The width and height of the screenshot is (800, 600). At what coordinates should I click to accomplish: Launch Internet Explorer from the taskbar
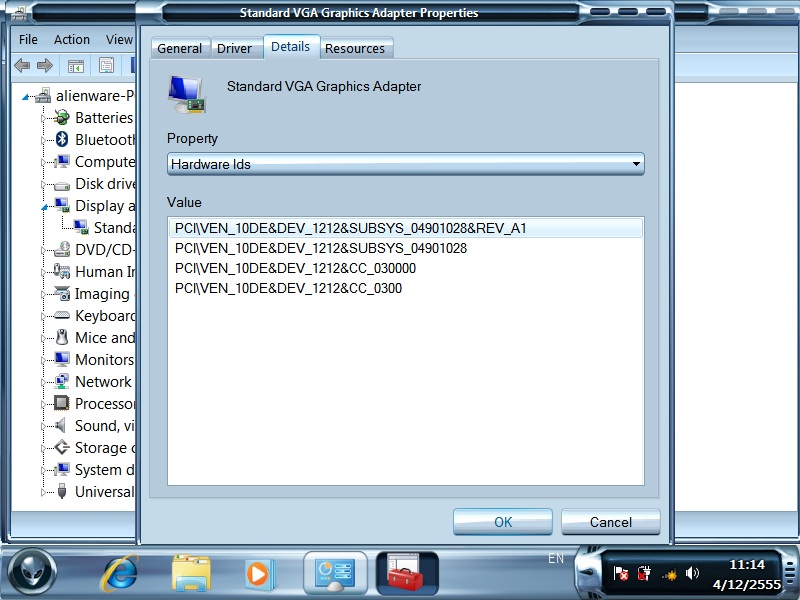pos(120,572)
